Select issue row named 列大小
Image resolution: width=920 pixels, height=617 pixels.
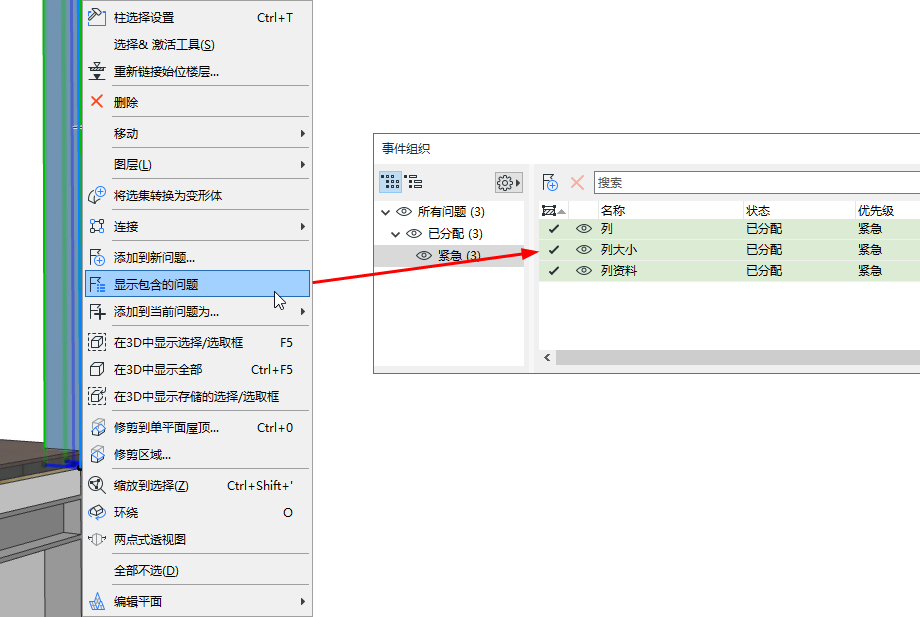pyautogui.click(x=729, y=250)
